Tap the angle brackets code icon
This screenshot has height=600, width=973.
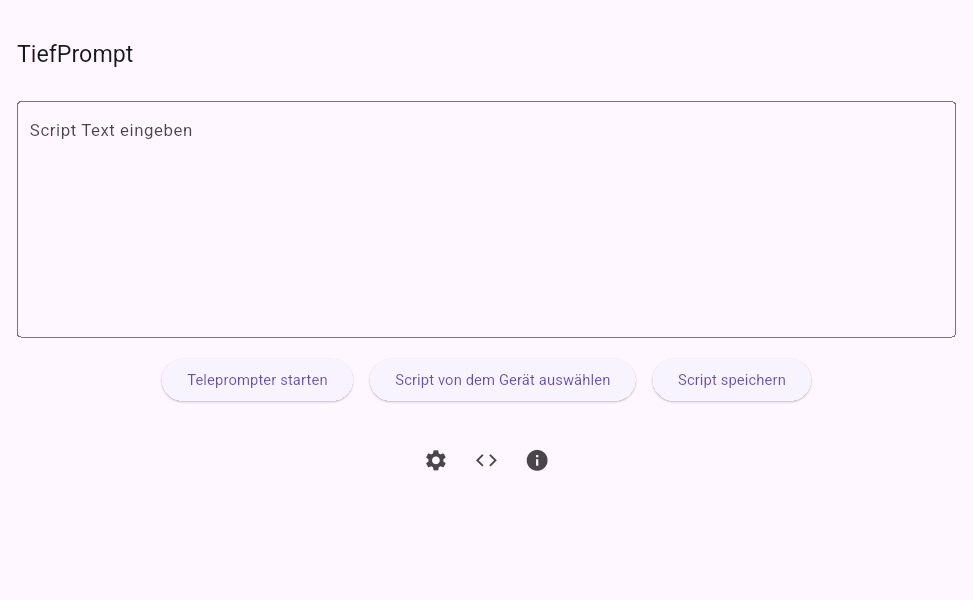click(x=486, y=460)
